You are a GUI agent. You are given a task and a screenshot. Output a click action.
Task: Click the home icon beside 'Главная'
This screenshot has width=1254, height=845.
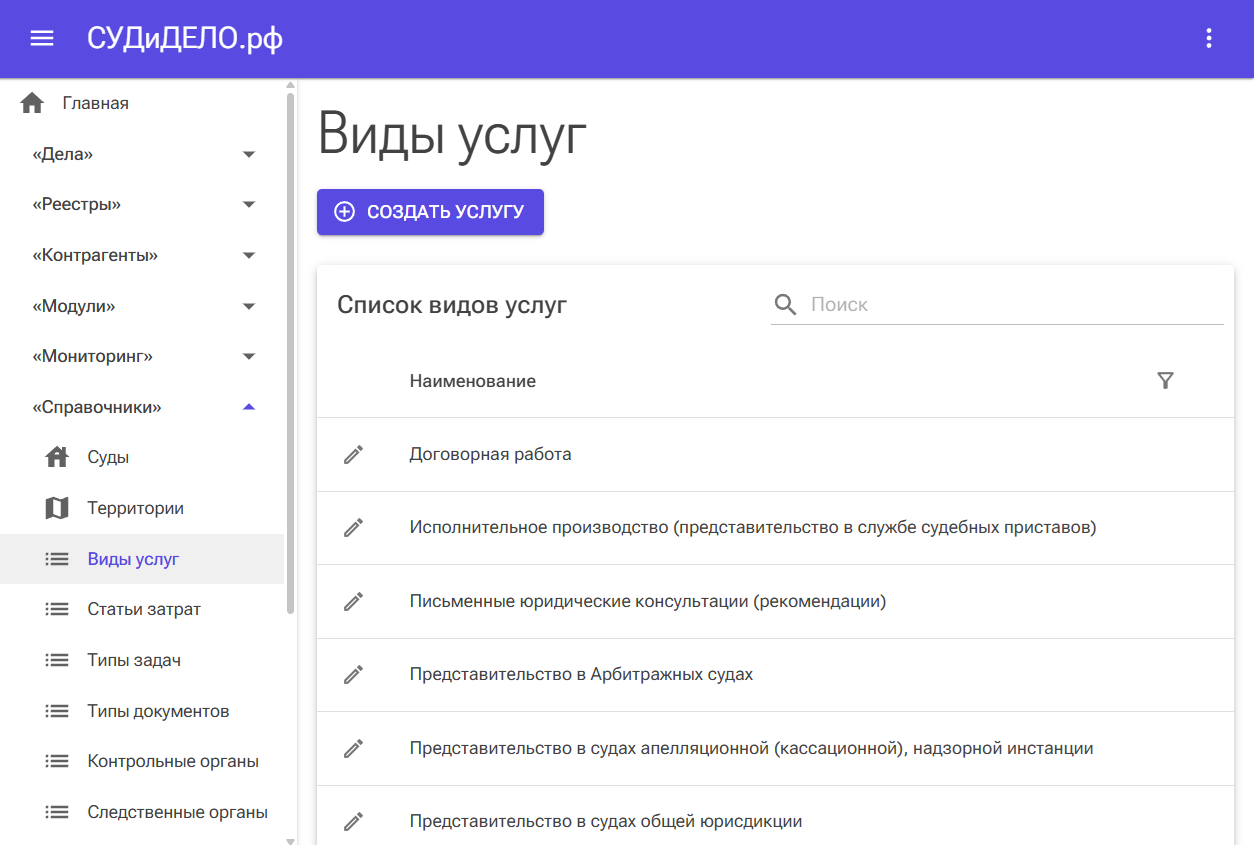32,103
